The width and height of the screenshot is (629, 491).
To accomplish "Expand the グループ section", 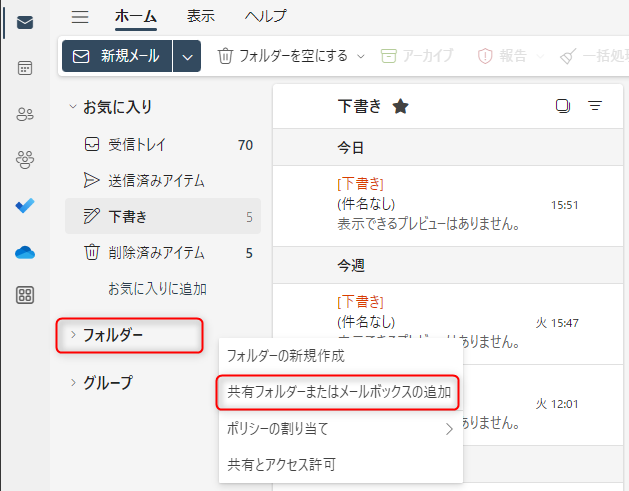I will pyautogui.click(x=72, y=382).
